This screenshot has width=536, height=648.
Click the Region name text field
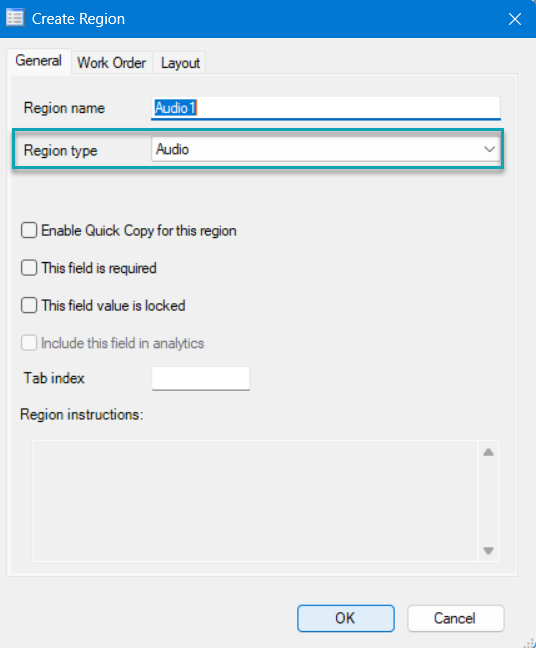(x=326, y=108)
